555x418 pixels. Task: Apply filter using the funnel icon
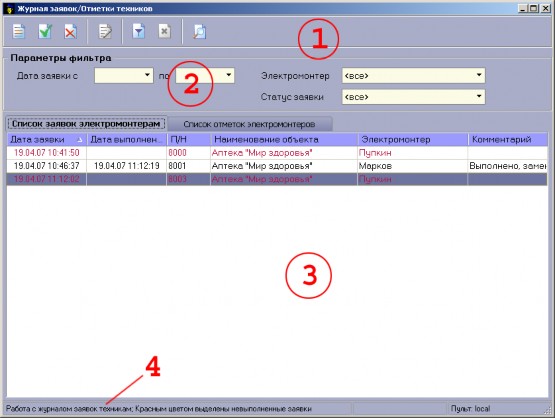click(x=138, y=32)
